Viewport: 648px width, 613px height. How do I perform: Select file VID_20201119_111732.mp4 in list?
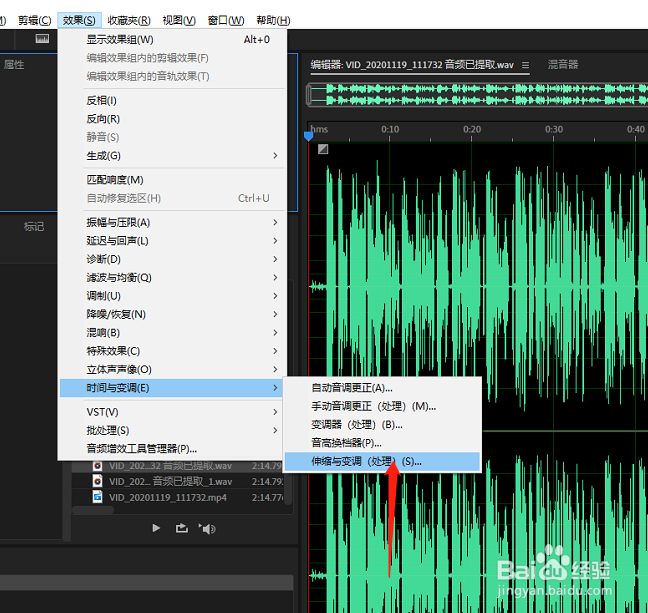(x=179, y=497)
